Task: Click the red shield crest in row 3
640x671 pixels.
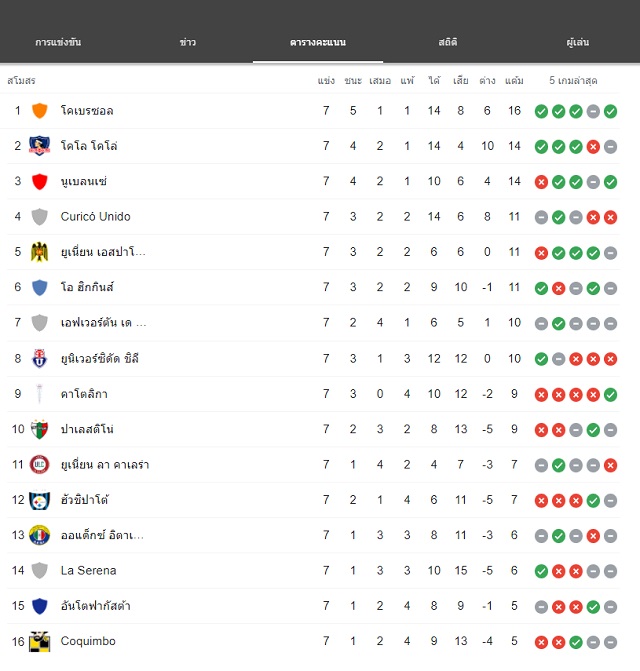Action: (39, 181)
